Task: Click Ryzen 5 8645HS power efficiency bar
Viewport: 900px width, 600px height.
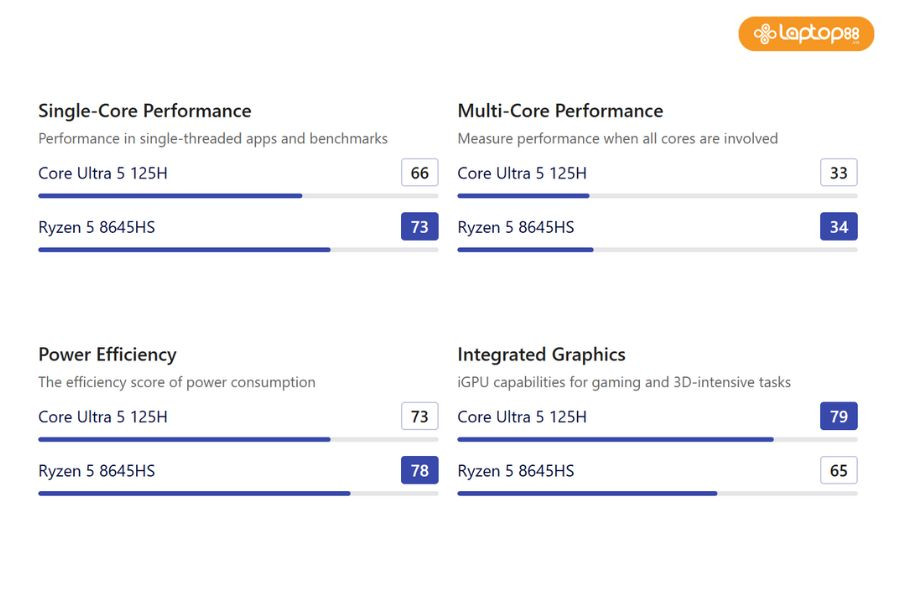Action: click(x=238, y=493)
